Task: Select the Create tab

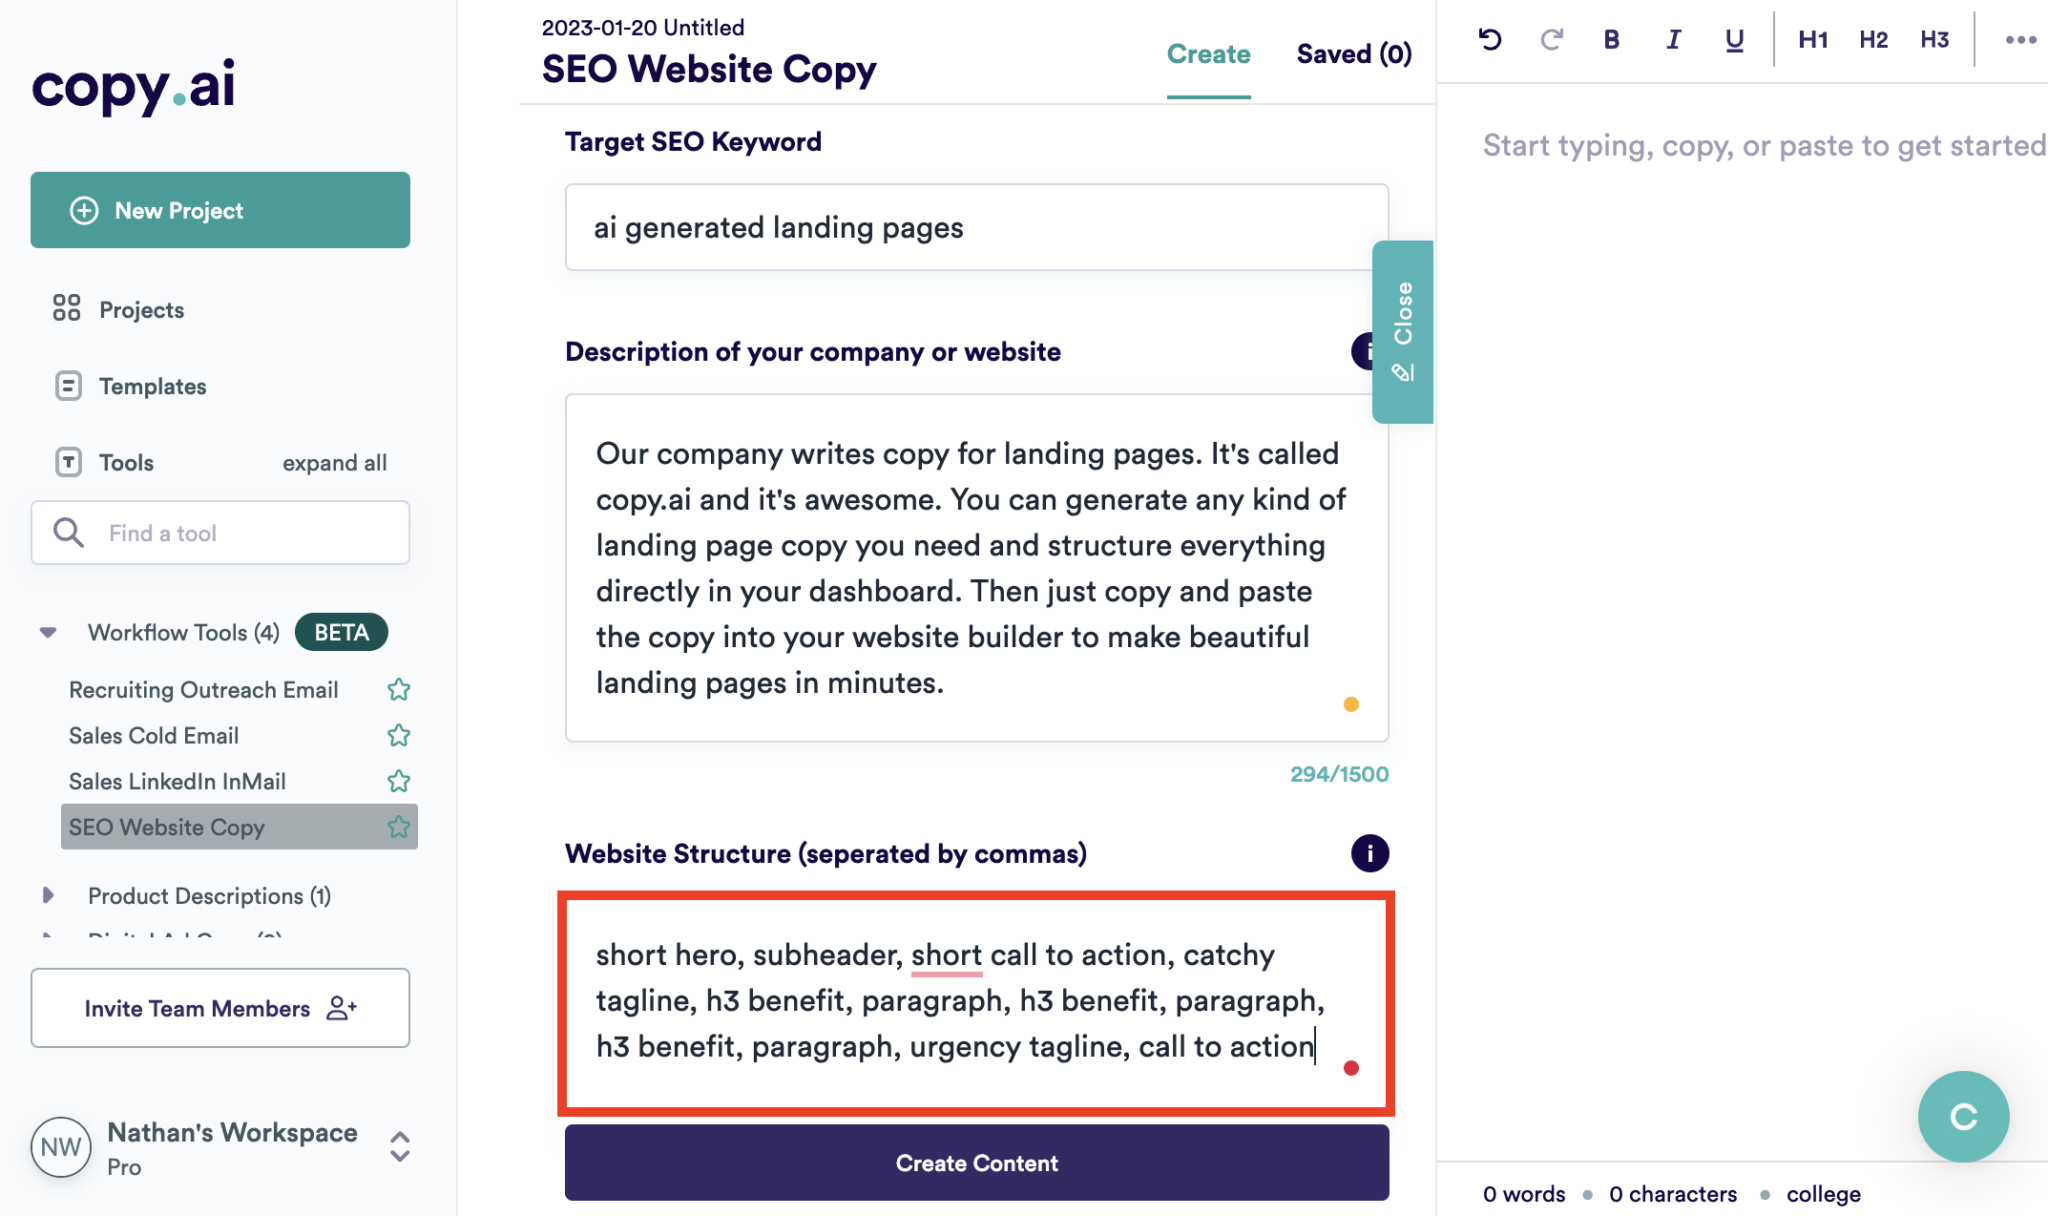Action: (x=1208, y=54)
